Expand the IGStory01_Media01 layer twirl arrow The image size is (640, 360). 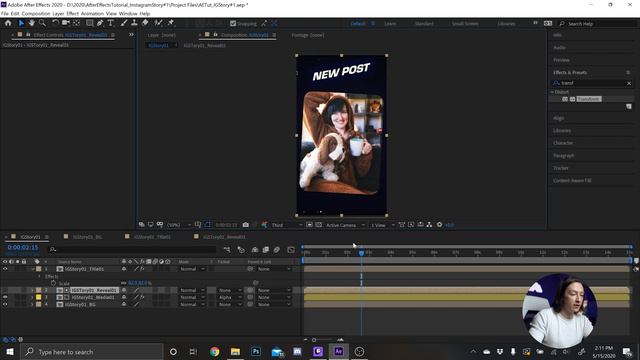(x=32, y=298)
